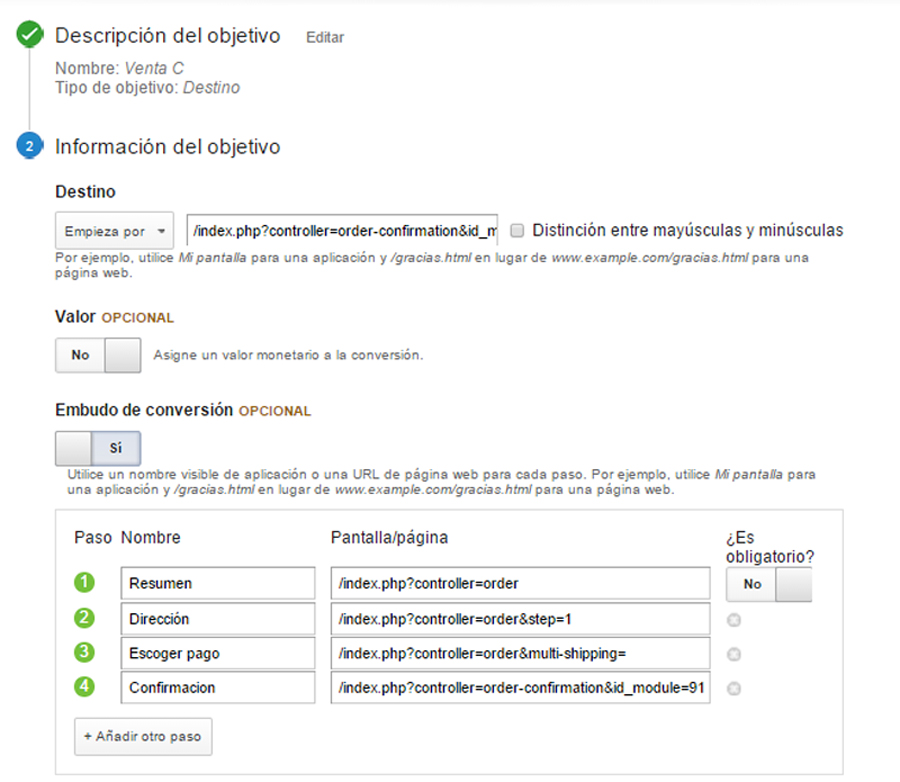Screen dimensions: 900x782
Task: Click the green step 4 number icon
Action: click(85, 687)
